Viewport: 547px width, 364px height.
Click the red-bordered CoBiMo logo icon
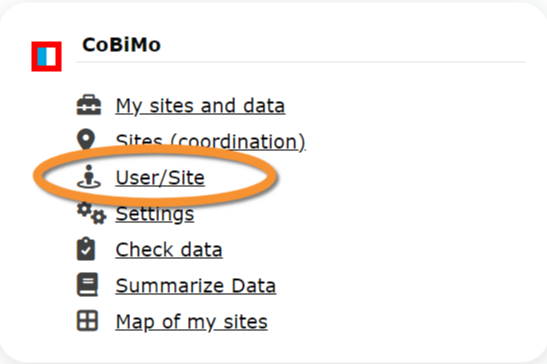pos(46,57)
